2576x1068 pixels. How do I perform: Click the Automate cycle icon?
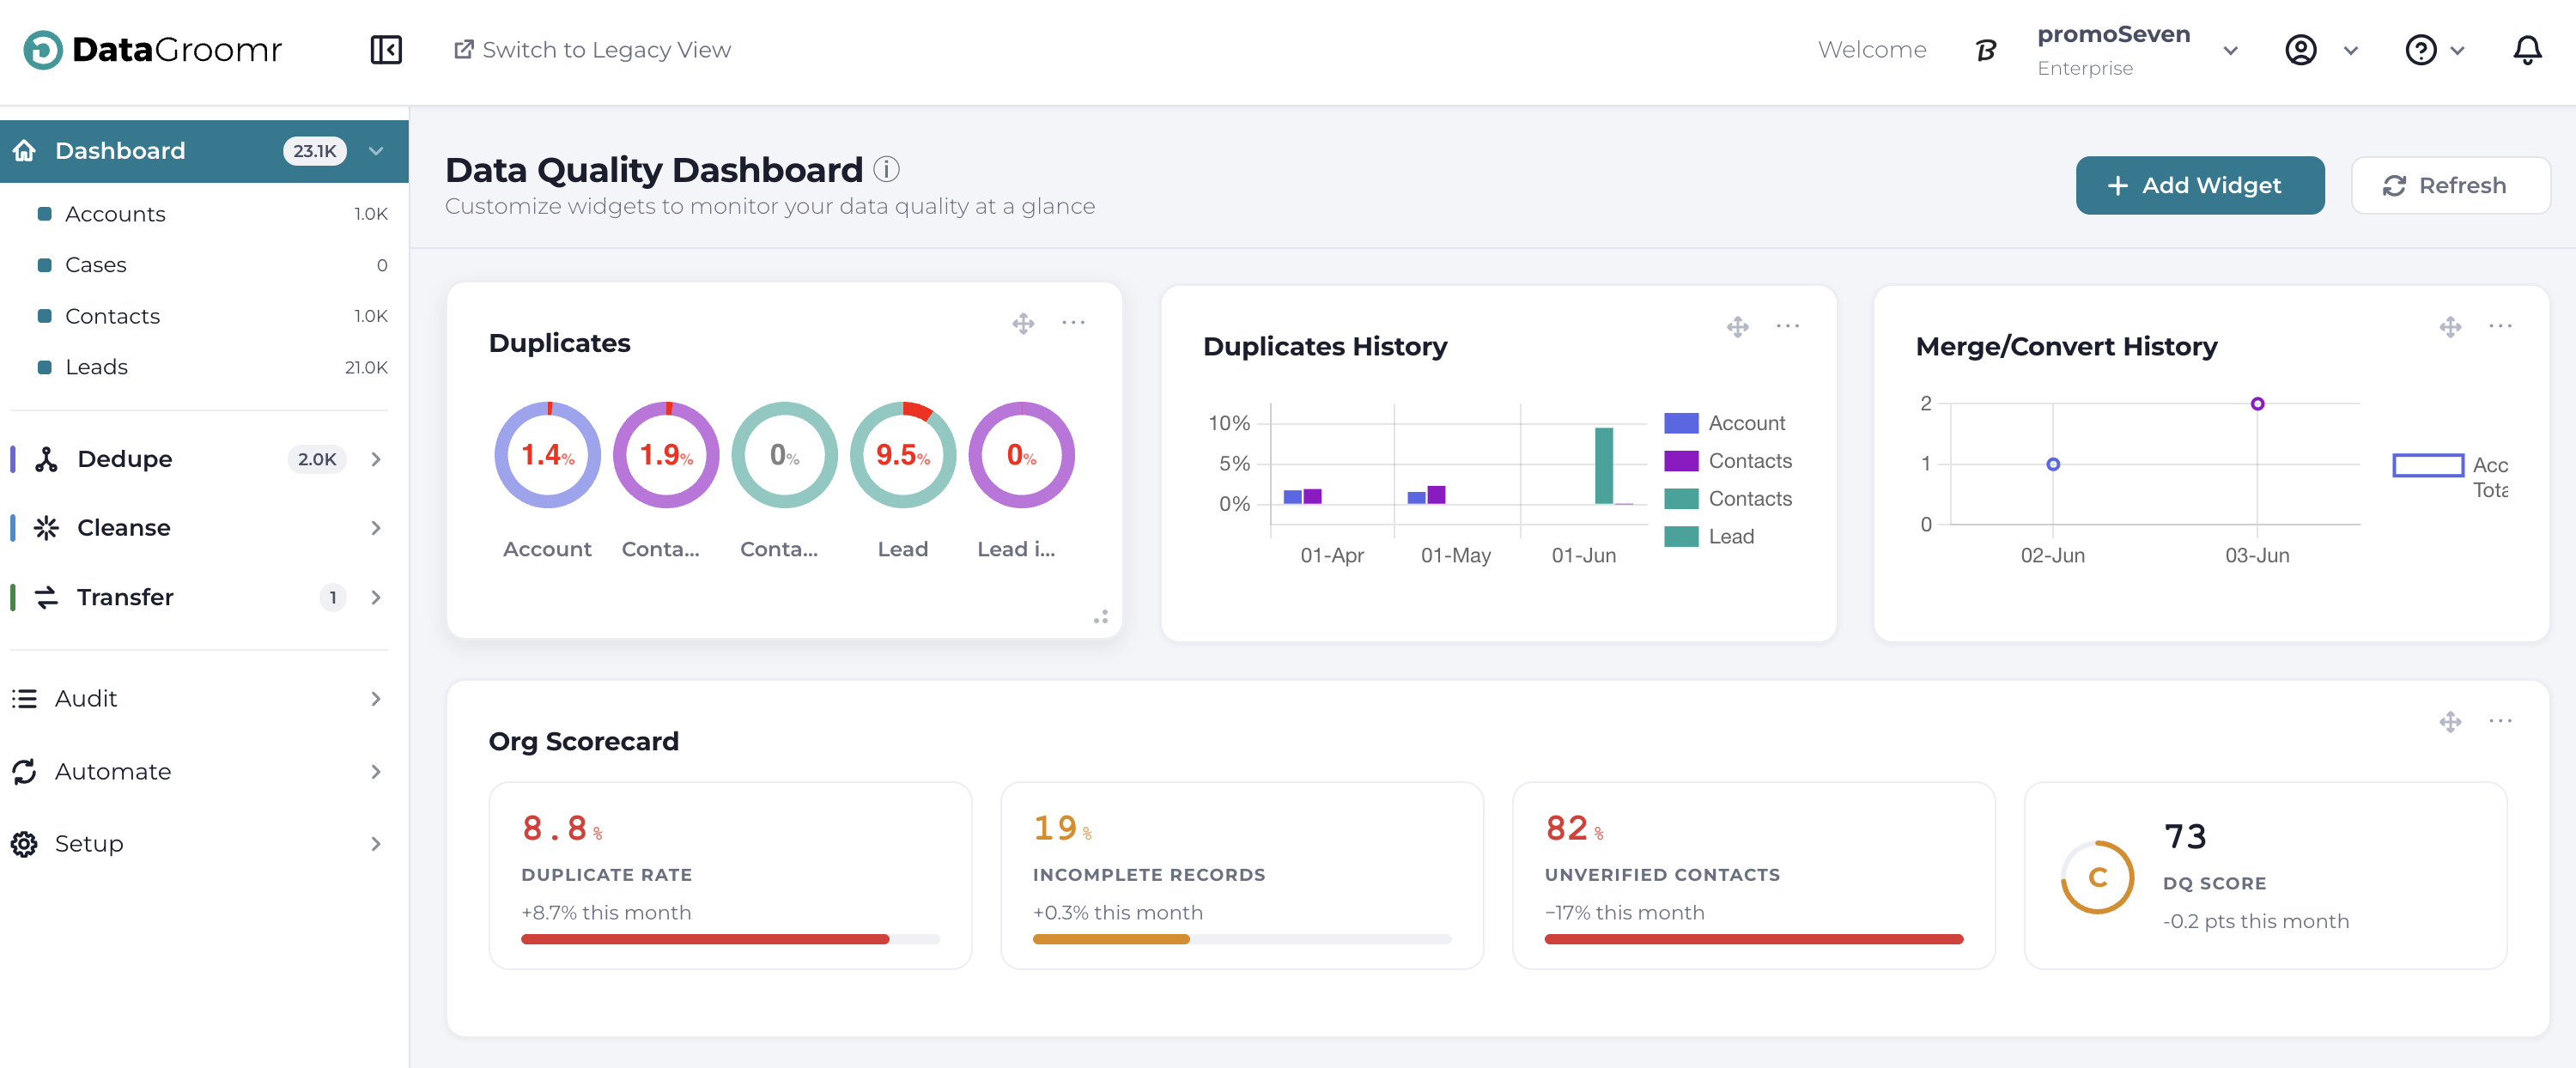(x=25, y=771)
